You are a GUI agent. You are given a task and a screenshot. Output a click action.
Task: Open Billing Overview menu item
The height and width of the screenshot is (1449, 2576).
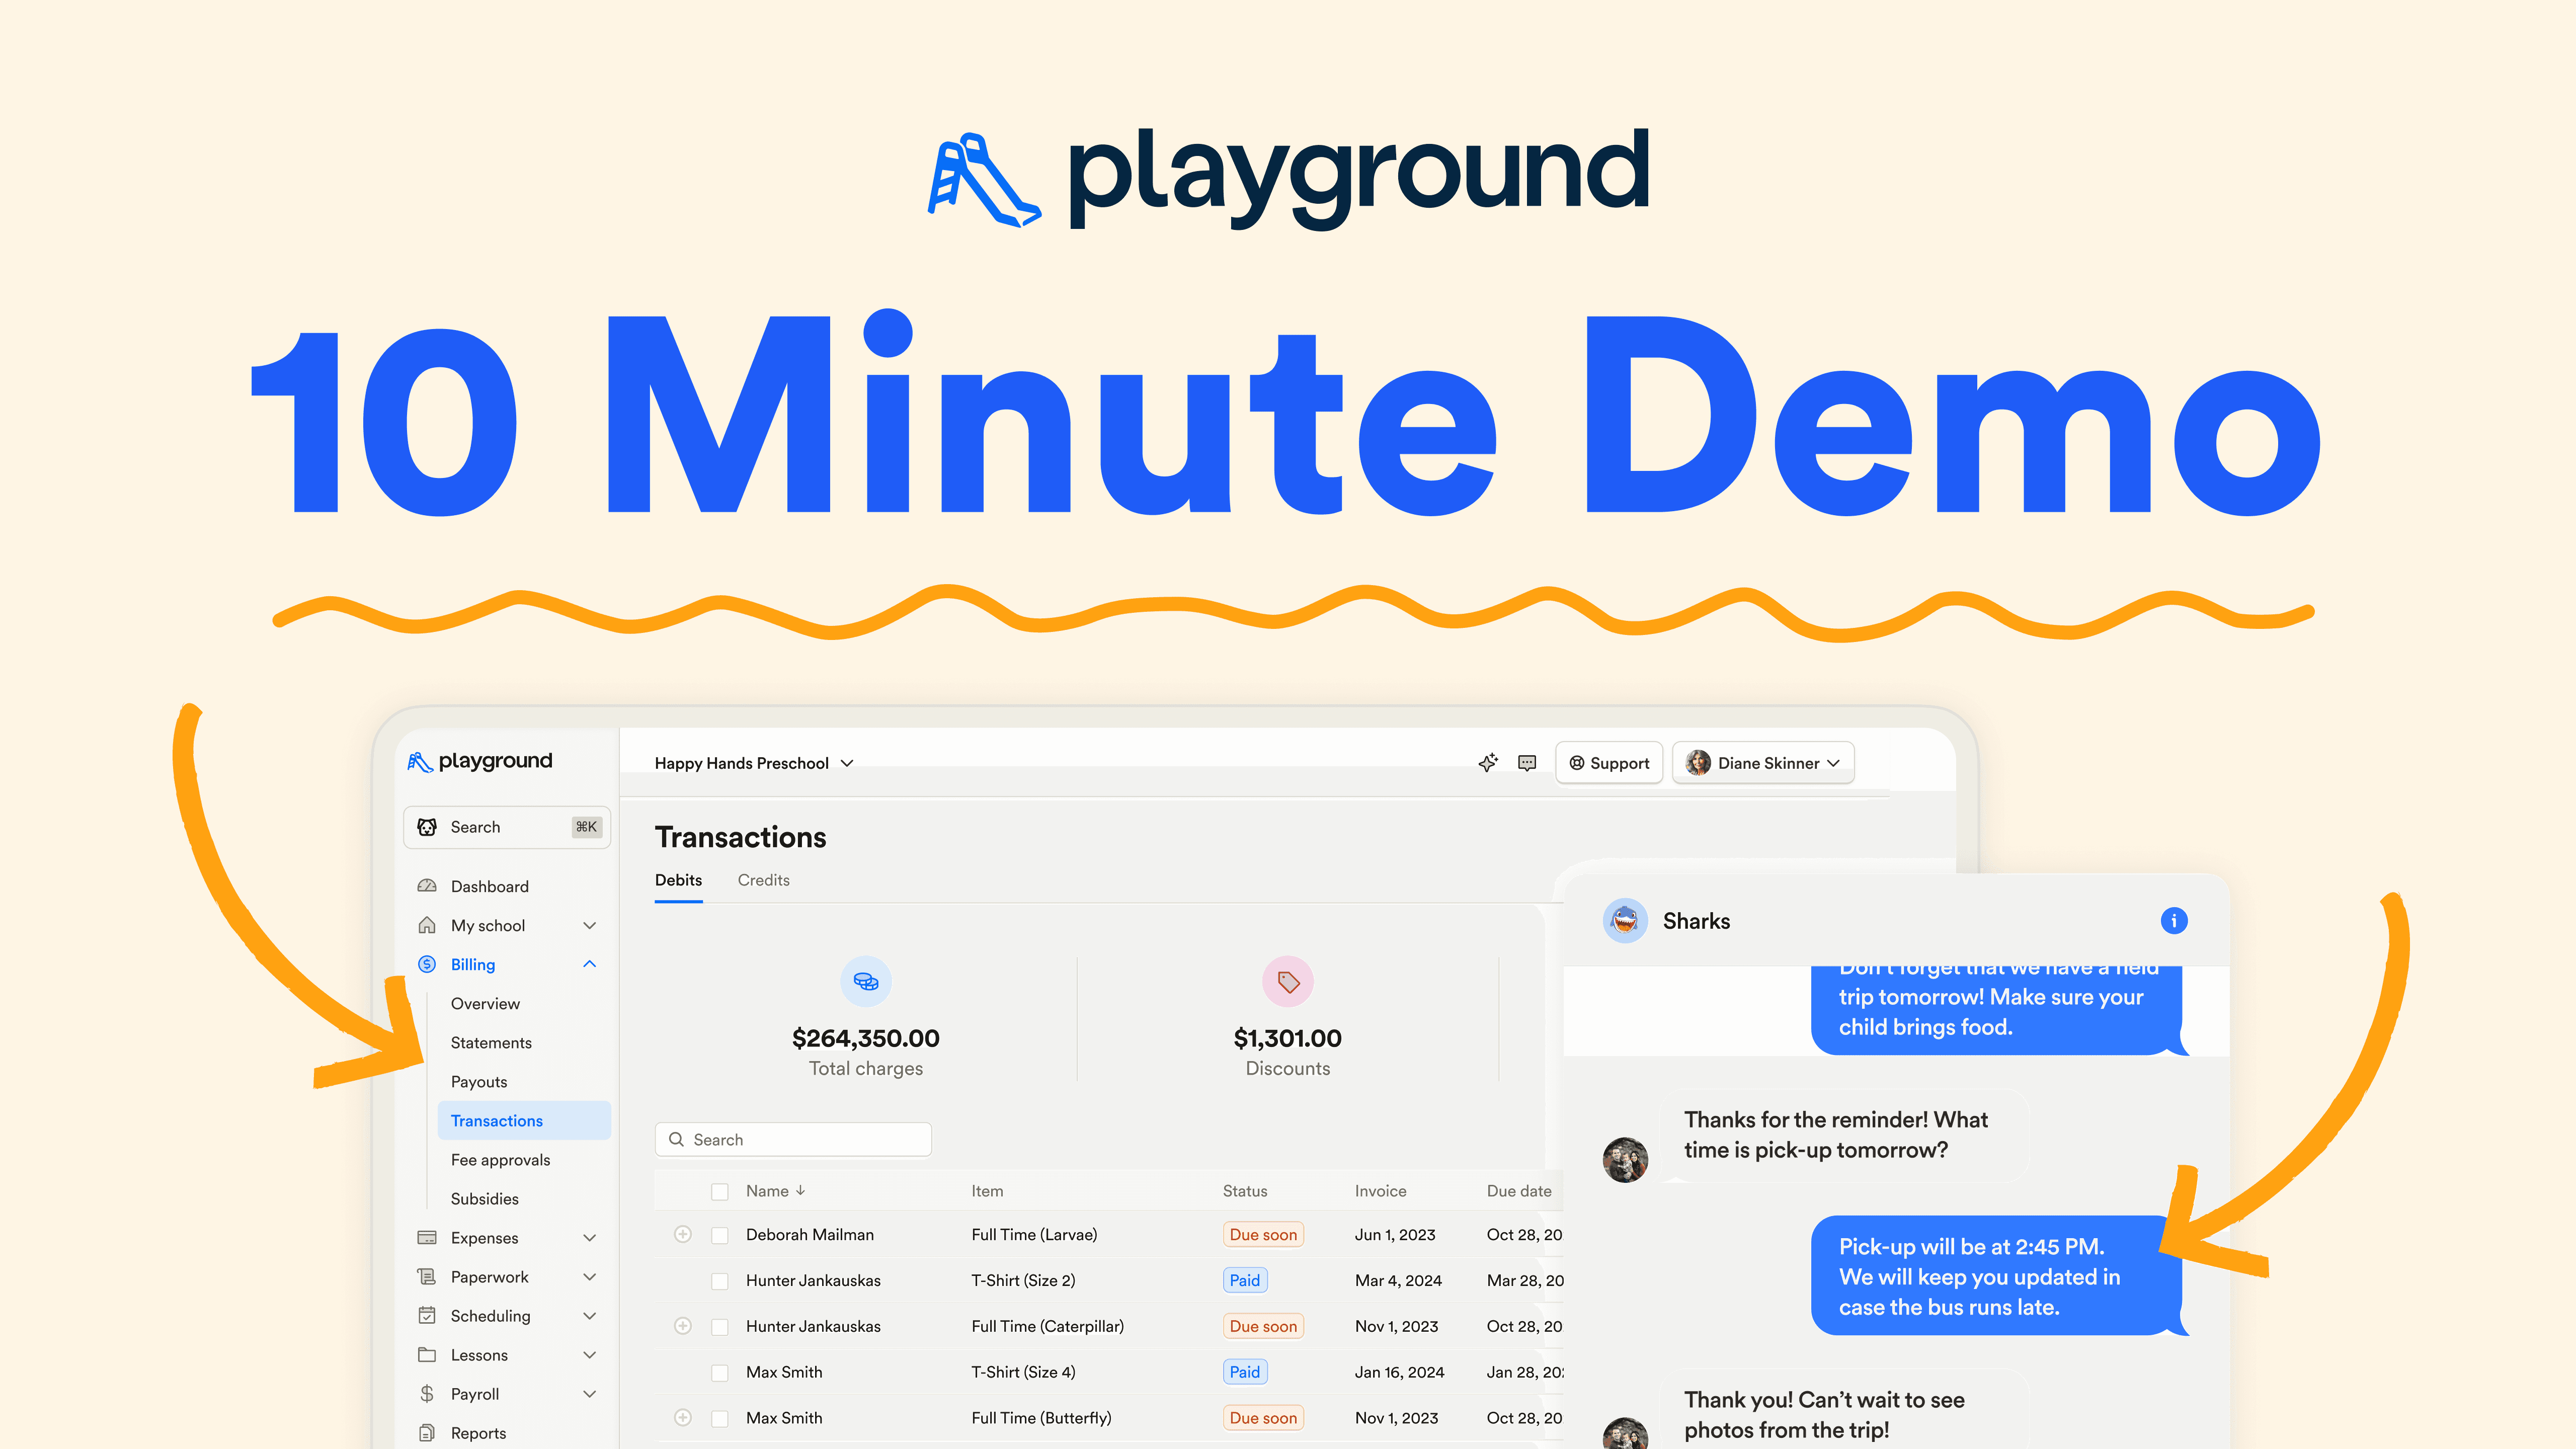click(x=485, y=1003)
